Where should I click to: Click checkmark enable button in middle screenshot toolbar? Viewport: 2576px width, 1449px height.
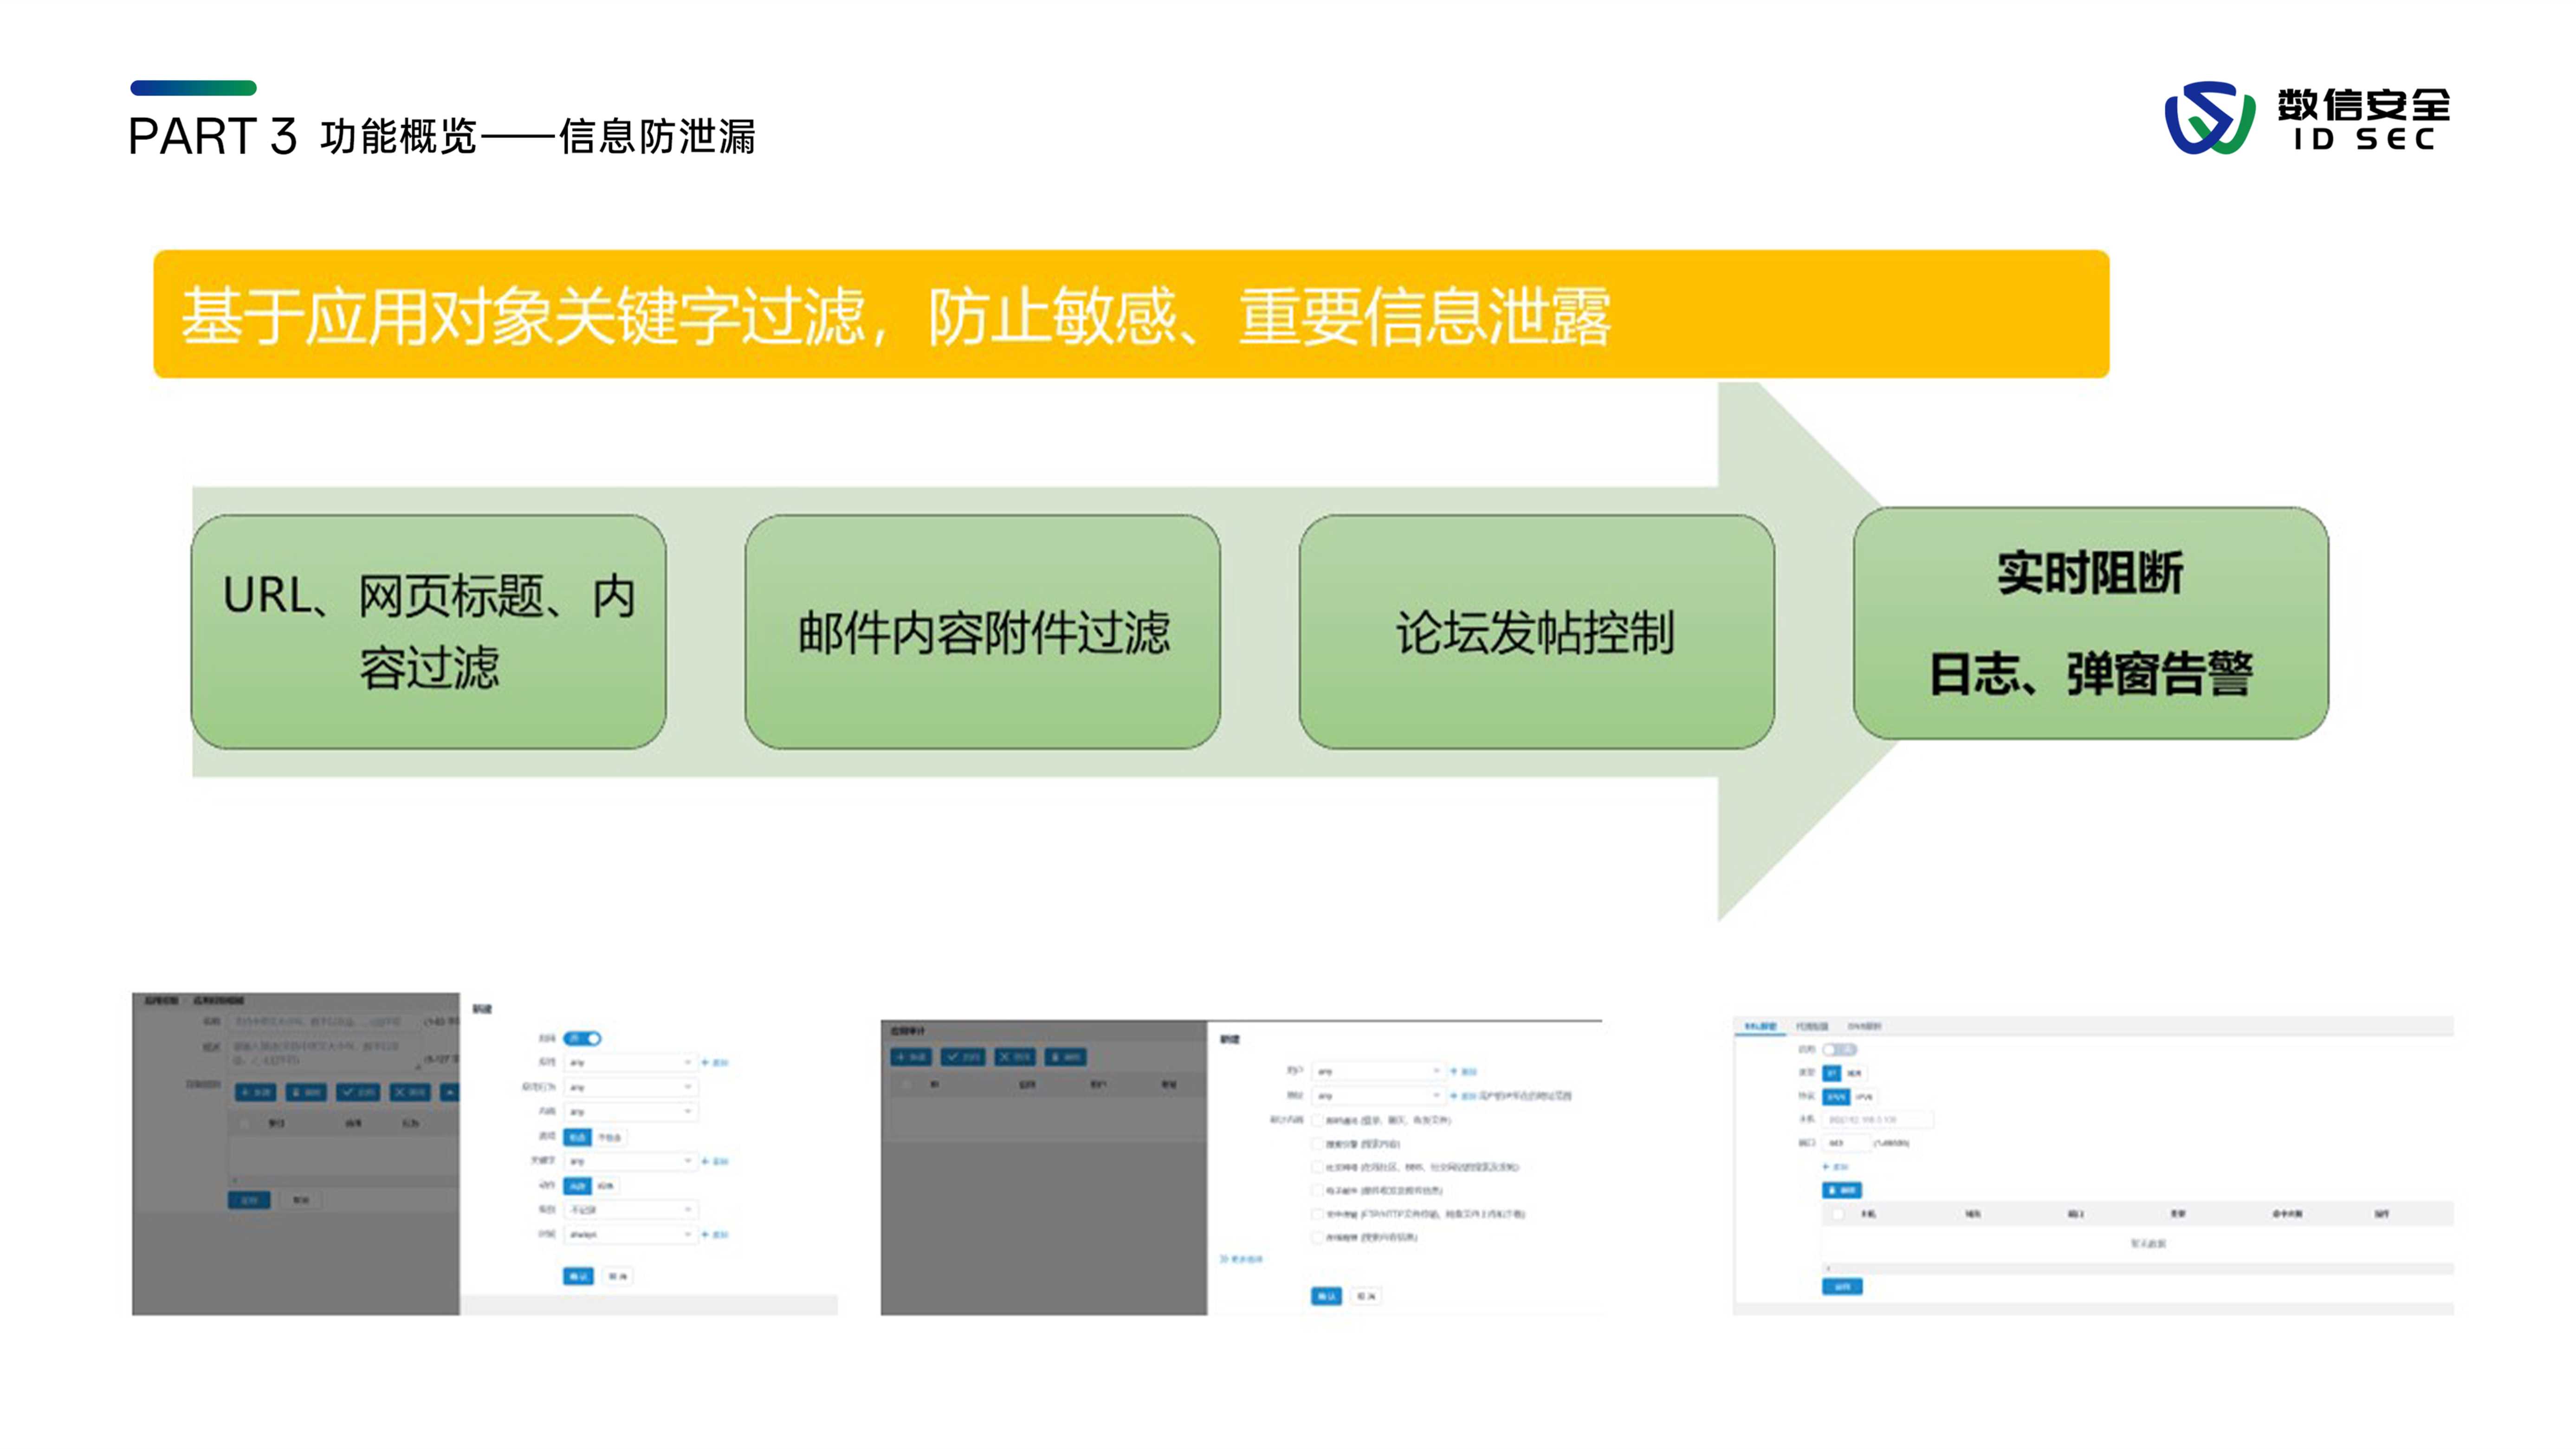[962, 1056]
